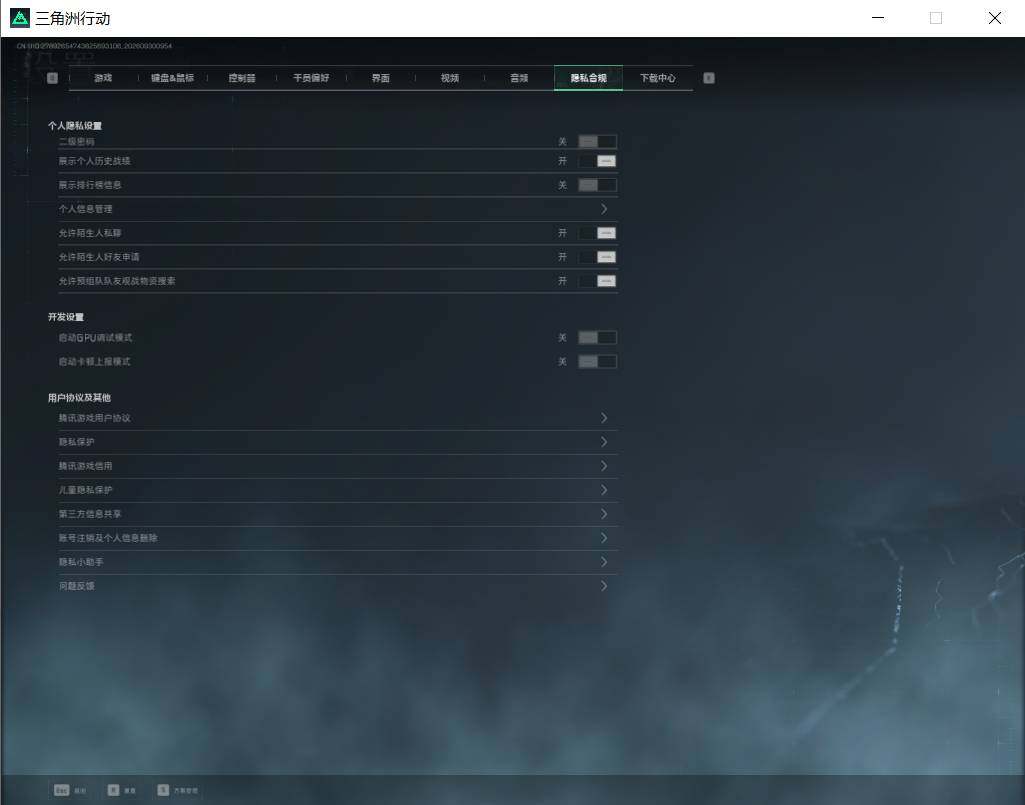The image size is (1025, 805).
Task: Expand 个人信息管理 chevron arrow
Action: (x=604, y=209)
